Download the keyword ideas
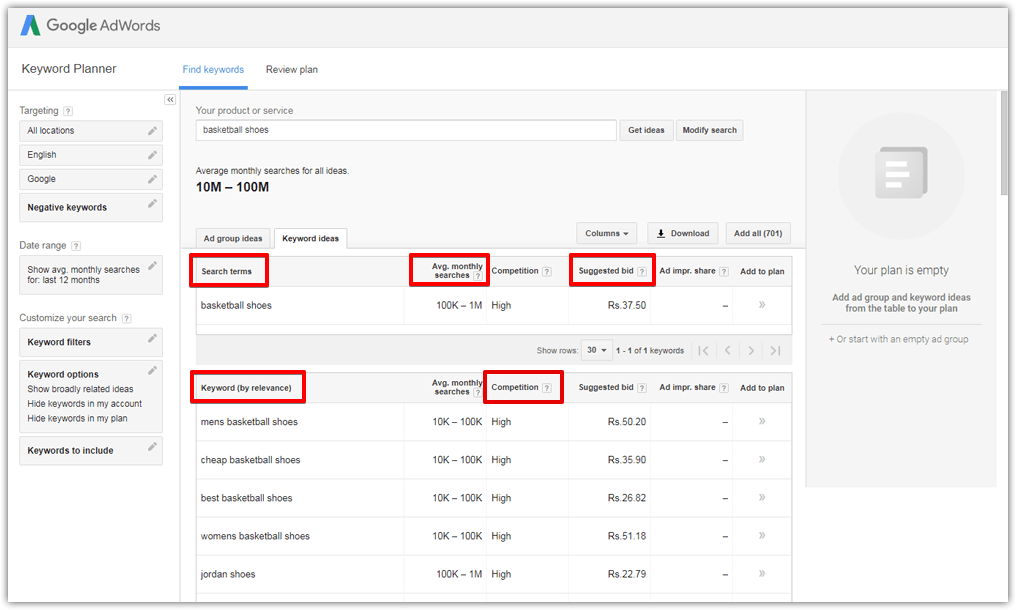This screenshot has height=610, width=1016. pos(683,233)
